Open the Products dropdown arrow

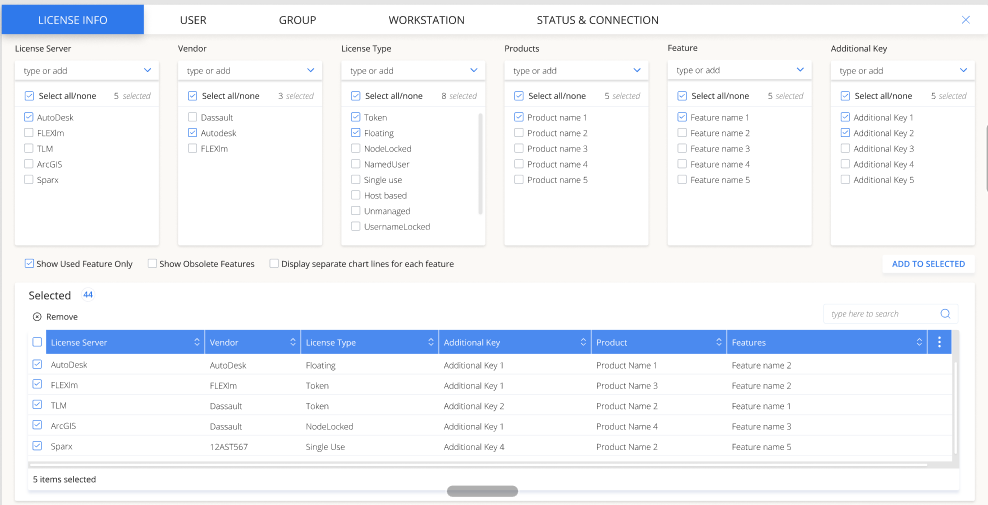pos(637,71)
